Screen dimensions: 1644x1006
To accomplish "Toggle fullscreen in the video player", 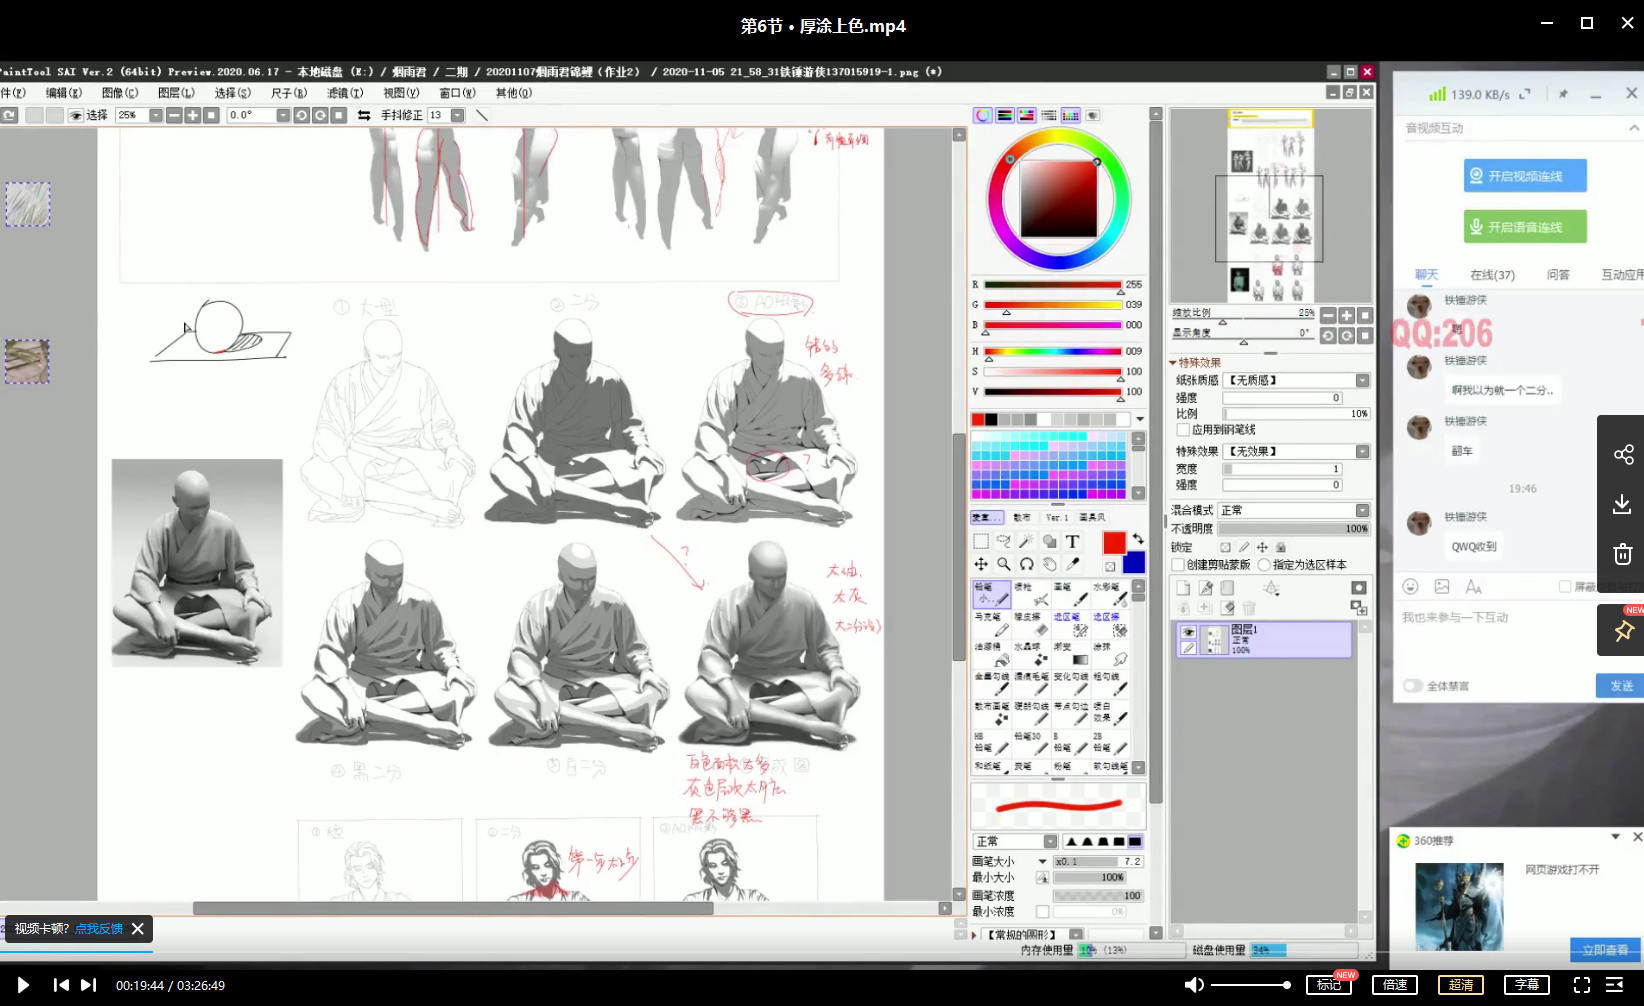I will [1581, 985].
